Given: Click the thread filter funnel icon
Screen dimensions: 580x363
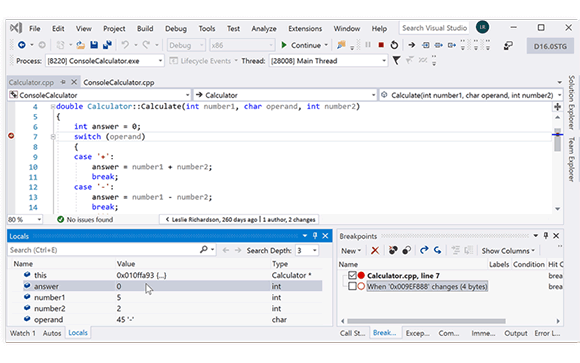Looking at the screenshot, I should [x=396, y=60].
